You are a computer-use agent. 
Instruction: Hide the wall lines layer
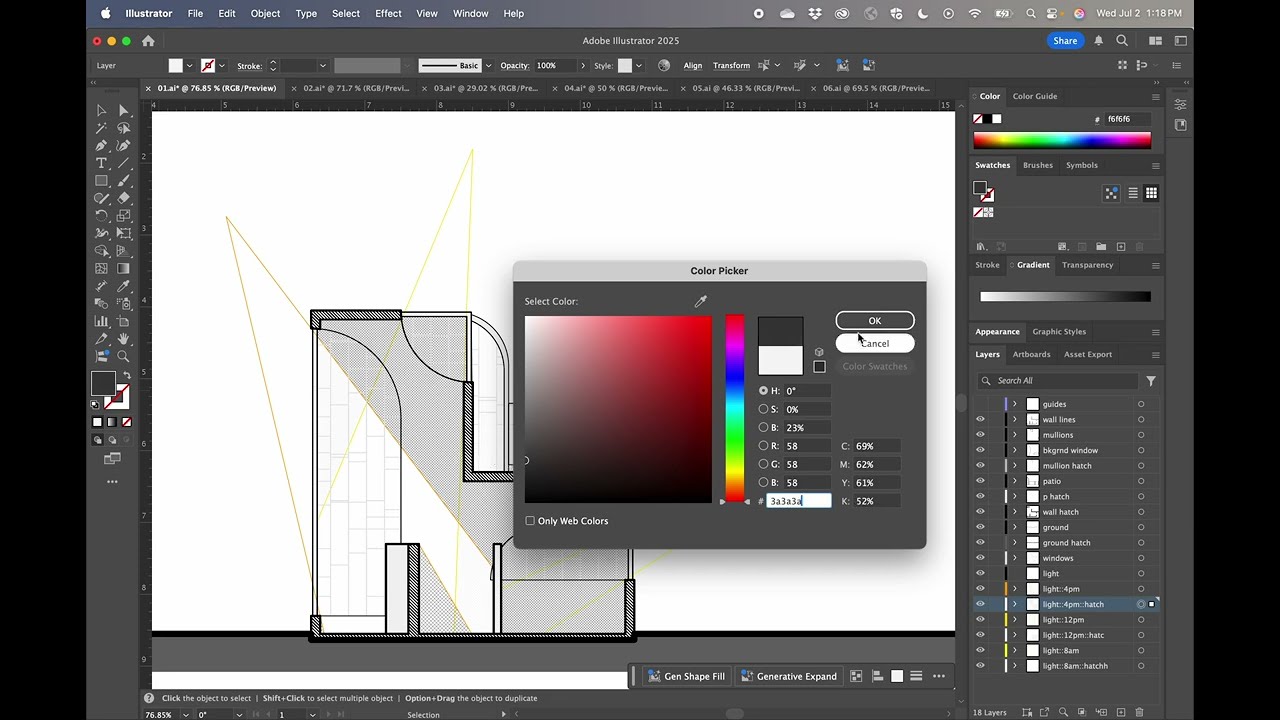(x=980, y=420)
